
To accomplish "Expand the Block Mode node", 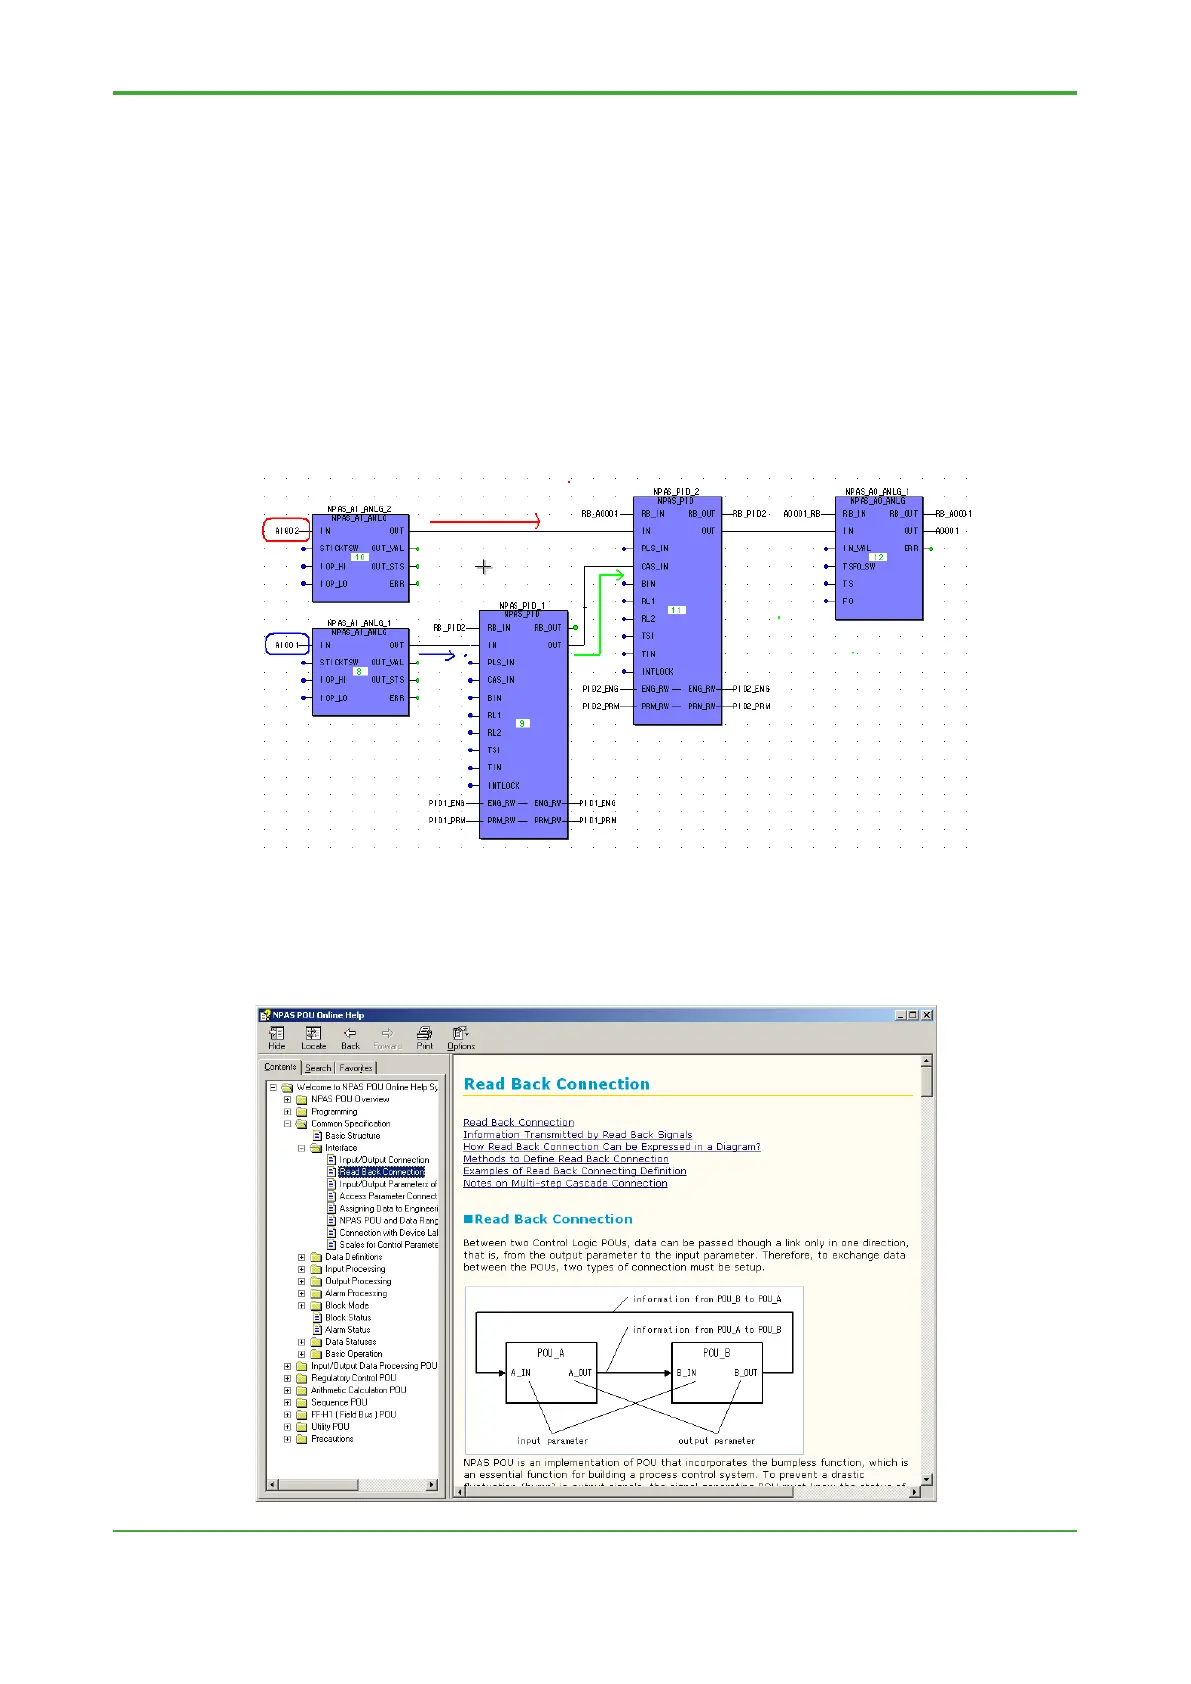I will tap(302, 1305).
